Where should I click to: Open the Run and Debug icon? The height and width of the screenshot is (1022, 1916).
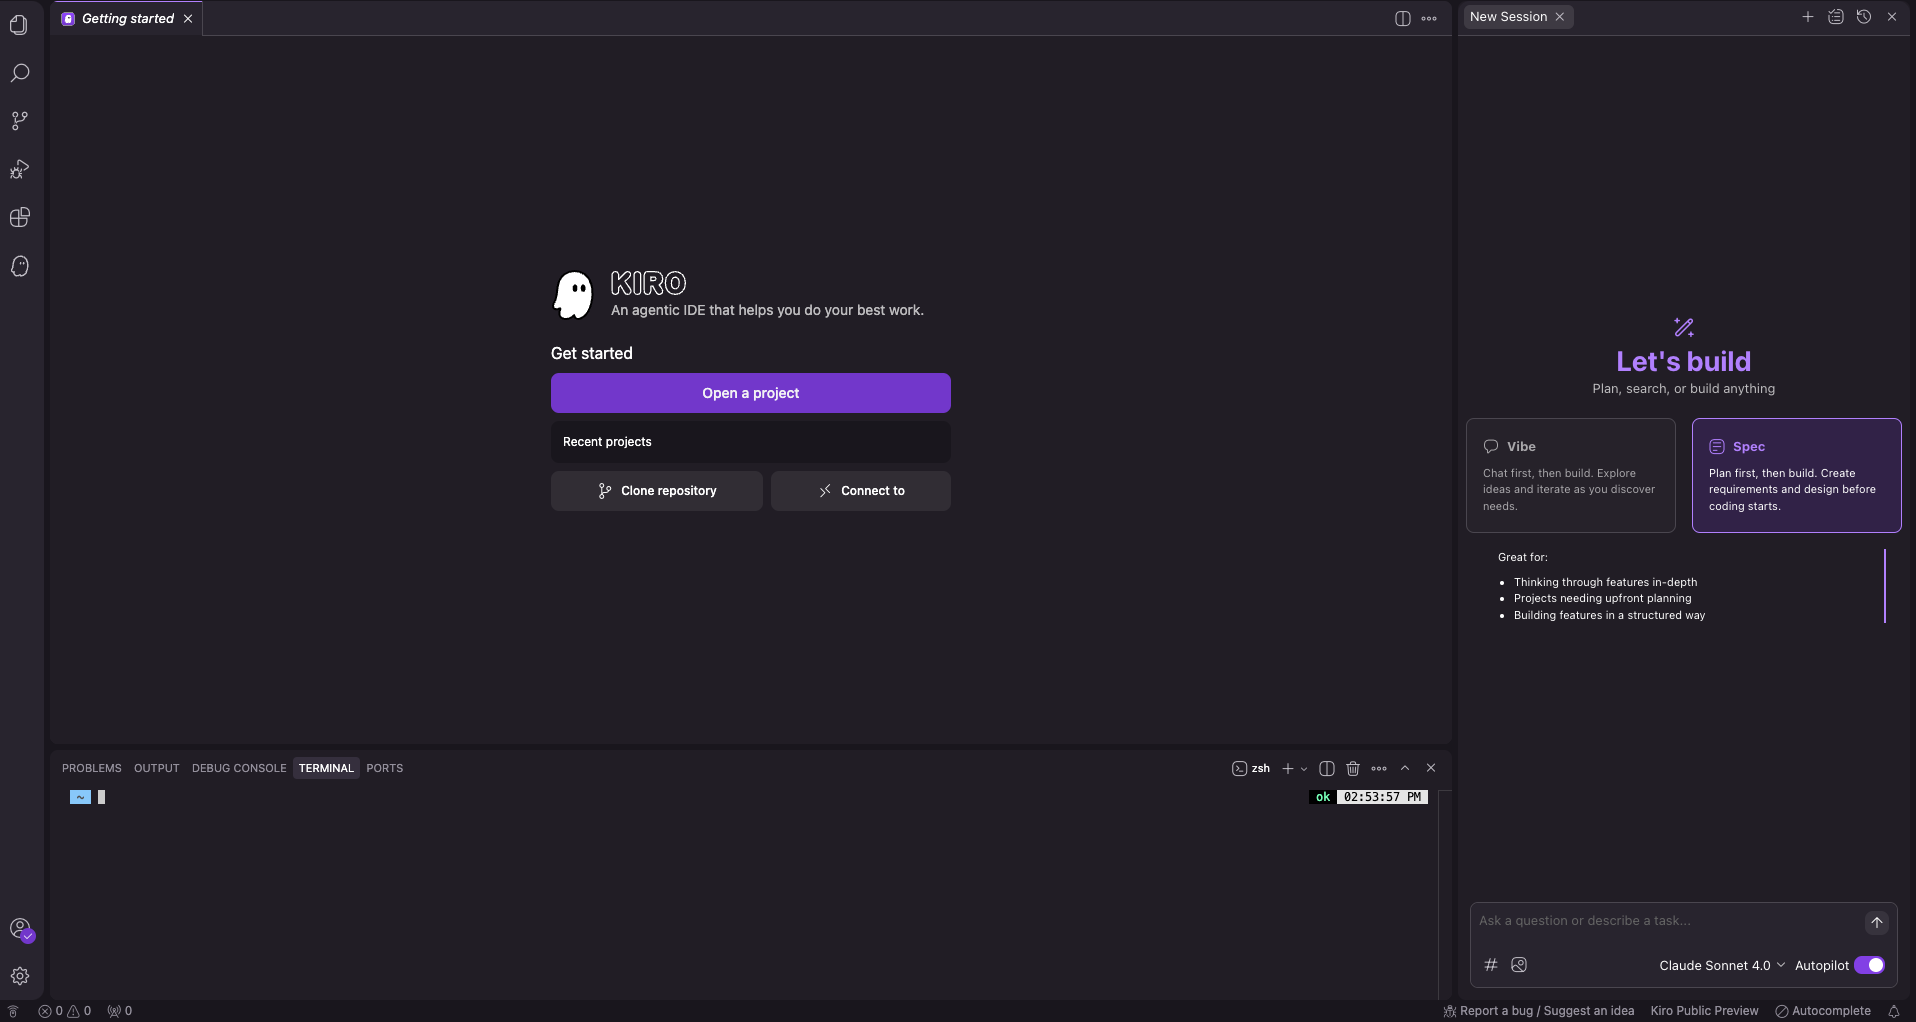coord(20,169)
